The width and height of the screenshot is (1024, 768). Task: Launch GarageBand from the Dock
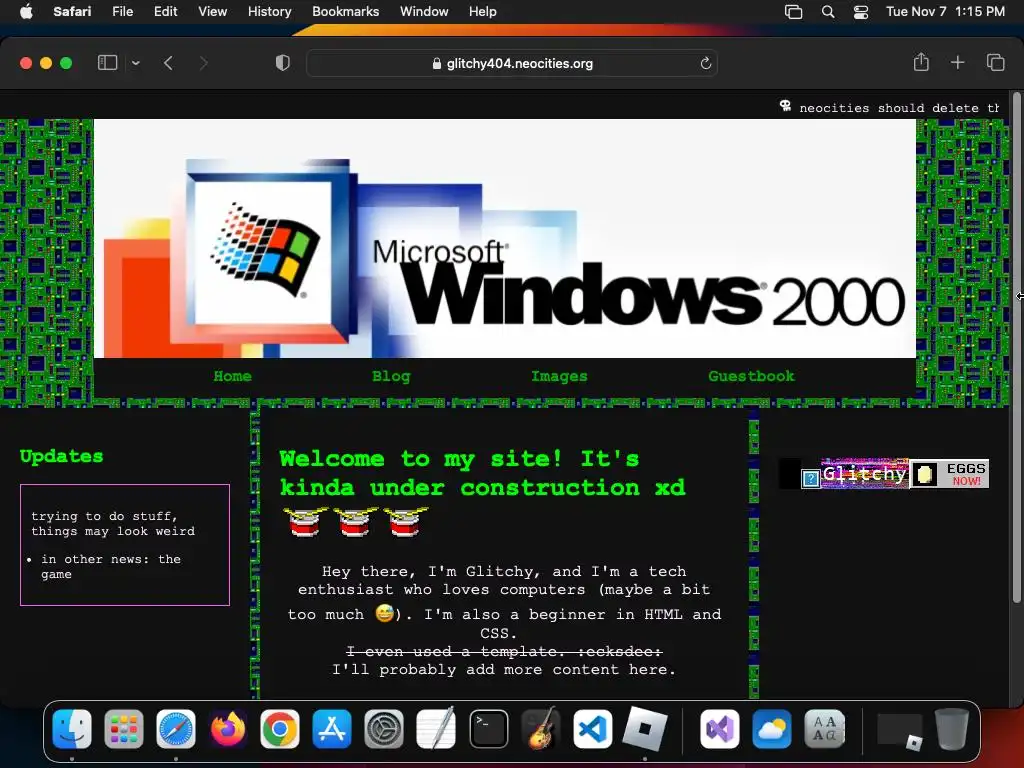pos(541,729)
